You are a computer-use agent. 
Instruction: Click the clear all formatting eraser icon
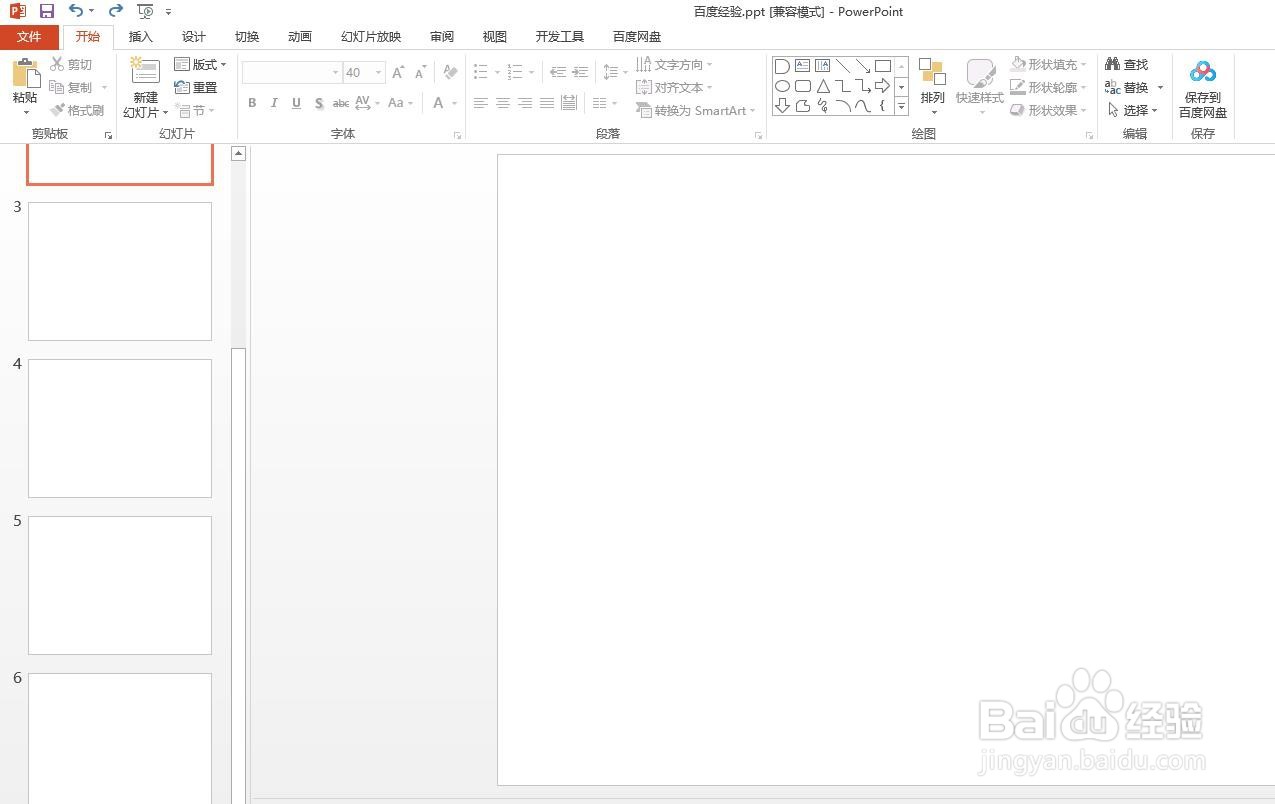450,72
